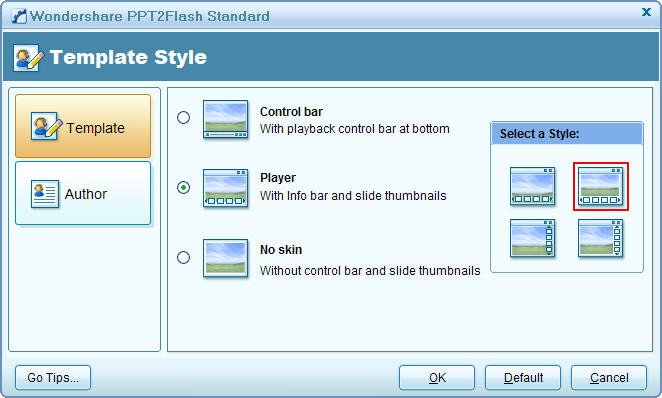Image resolution: width=662 pixels, height=398 pixels.
Task: Click the Template tab's pencil icon
Action: (46, 126)
